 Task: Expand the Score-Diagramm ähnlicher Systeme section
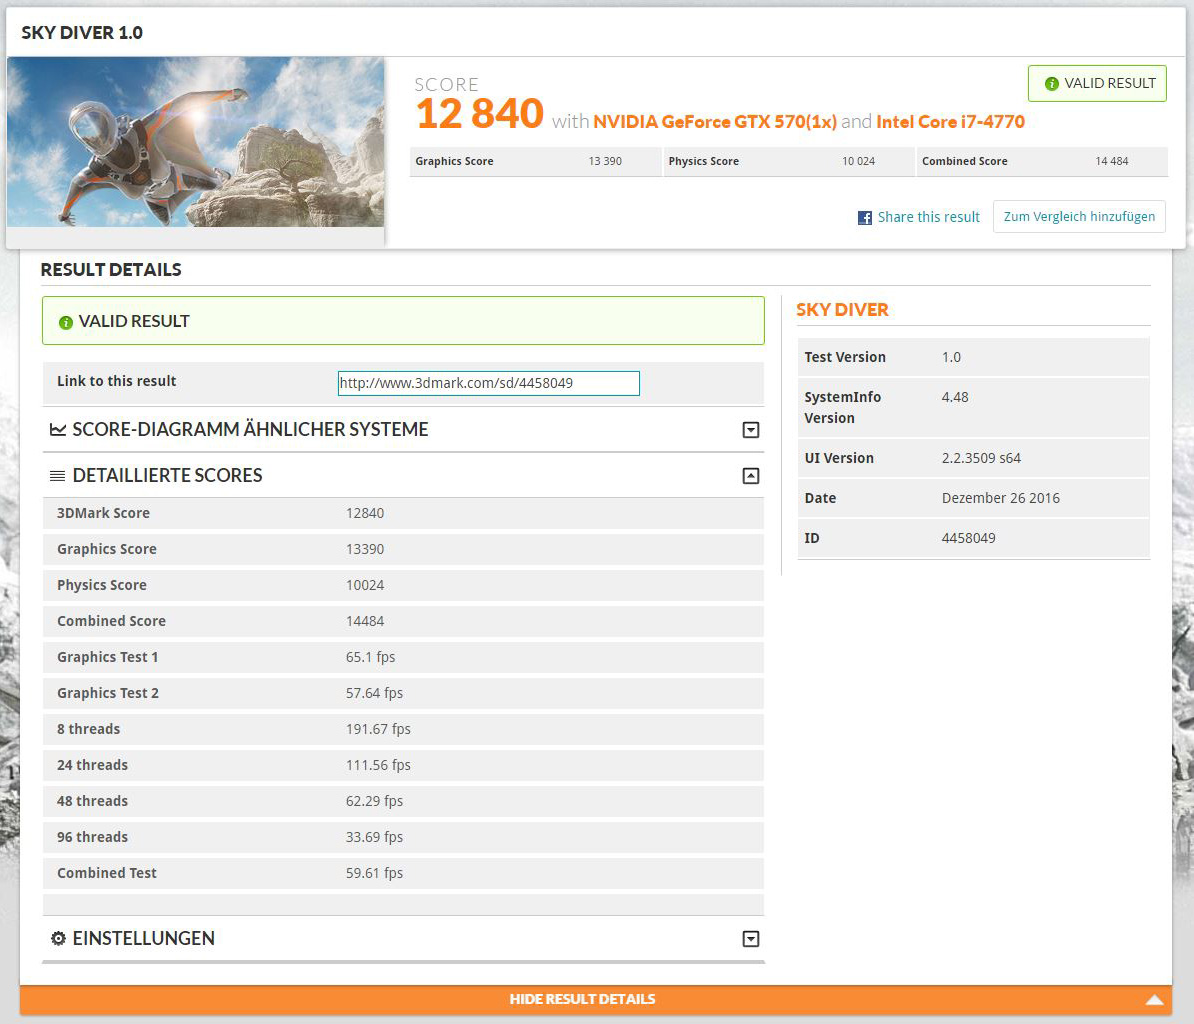(751, 430)
